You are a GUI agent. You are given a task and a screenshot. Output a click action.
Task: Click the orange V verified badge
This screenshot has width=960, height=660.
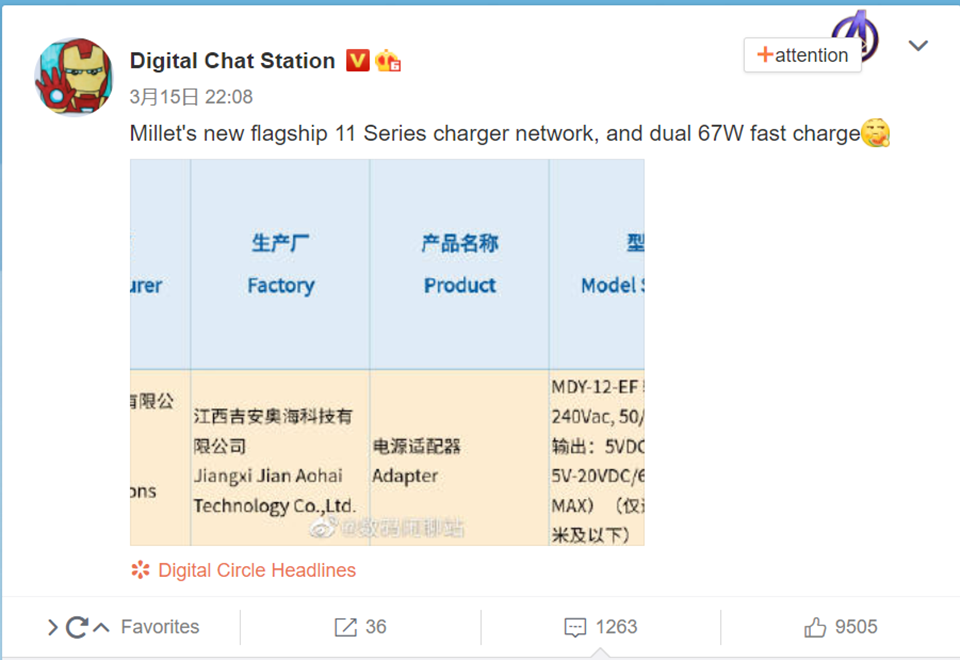[358, 61]
